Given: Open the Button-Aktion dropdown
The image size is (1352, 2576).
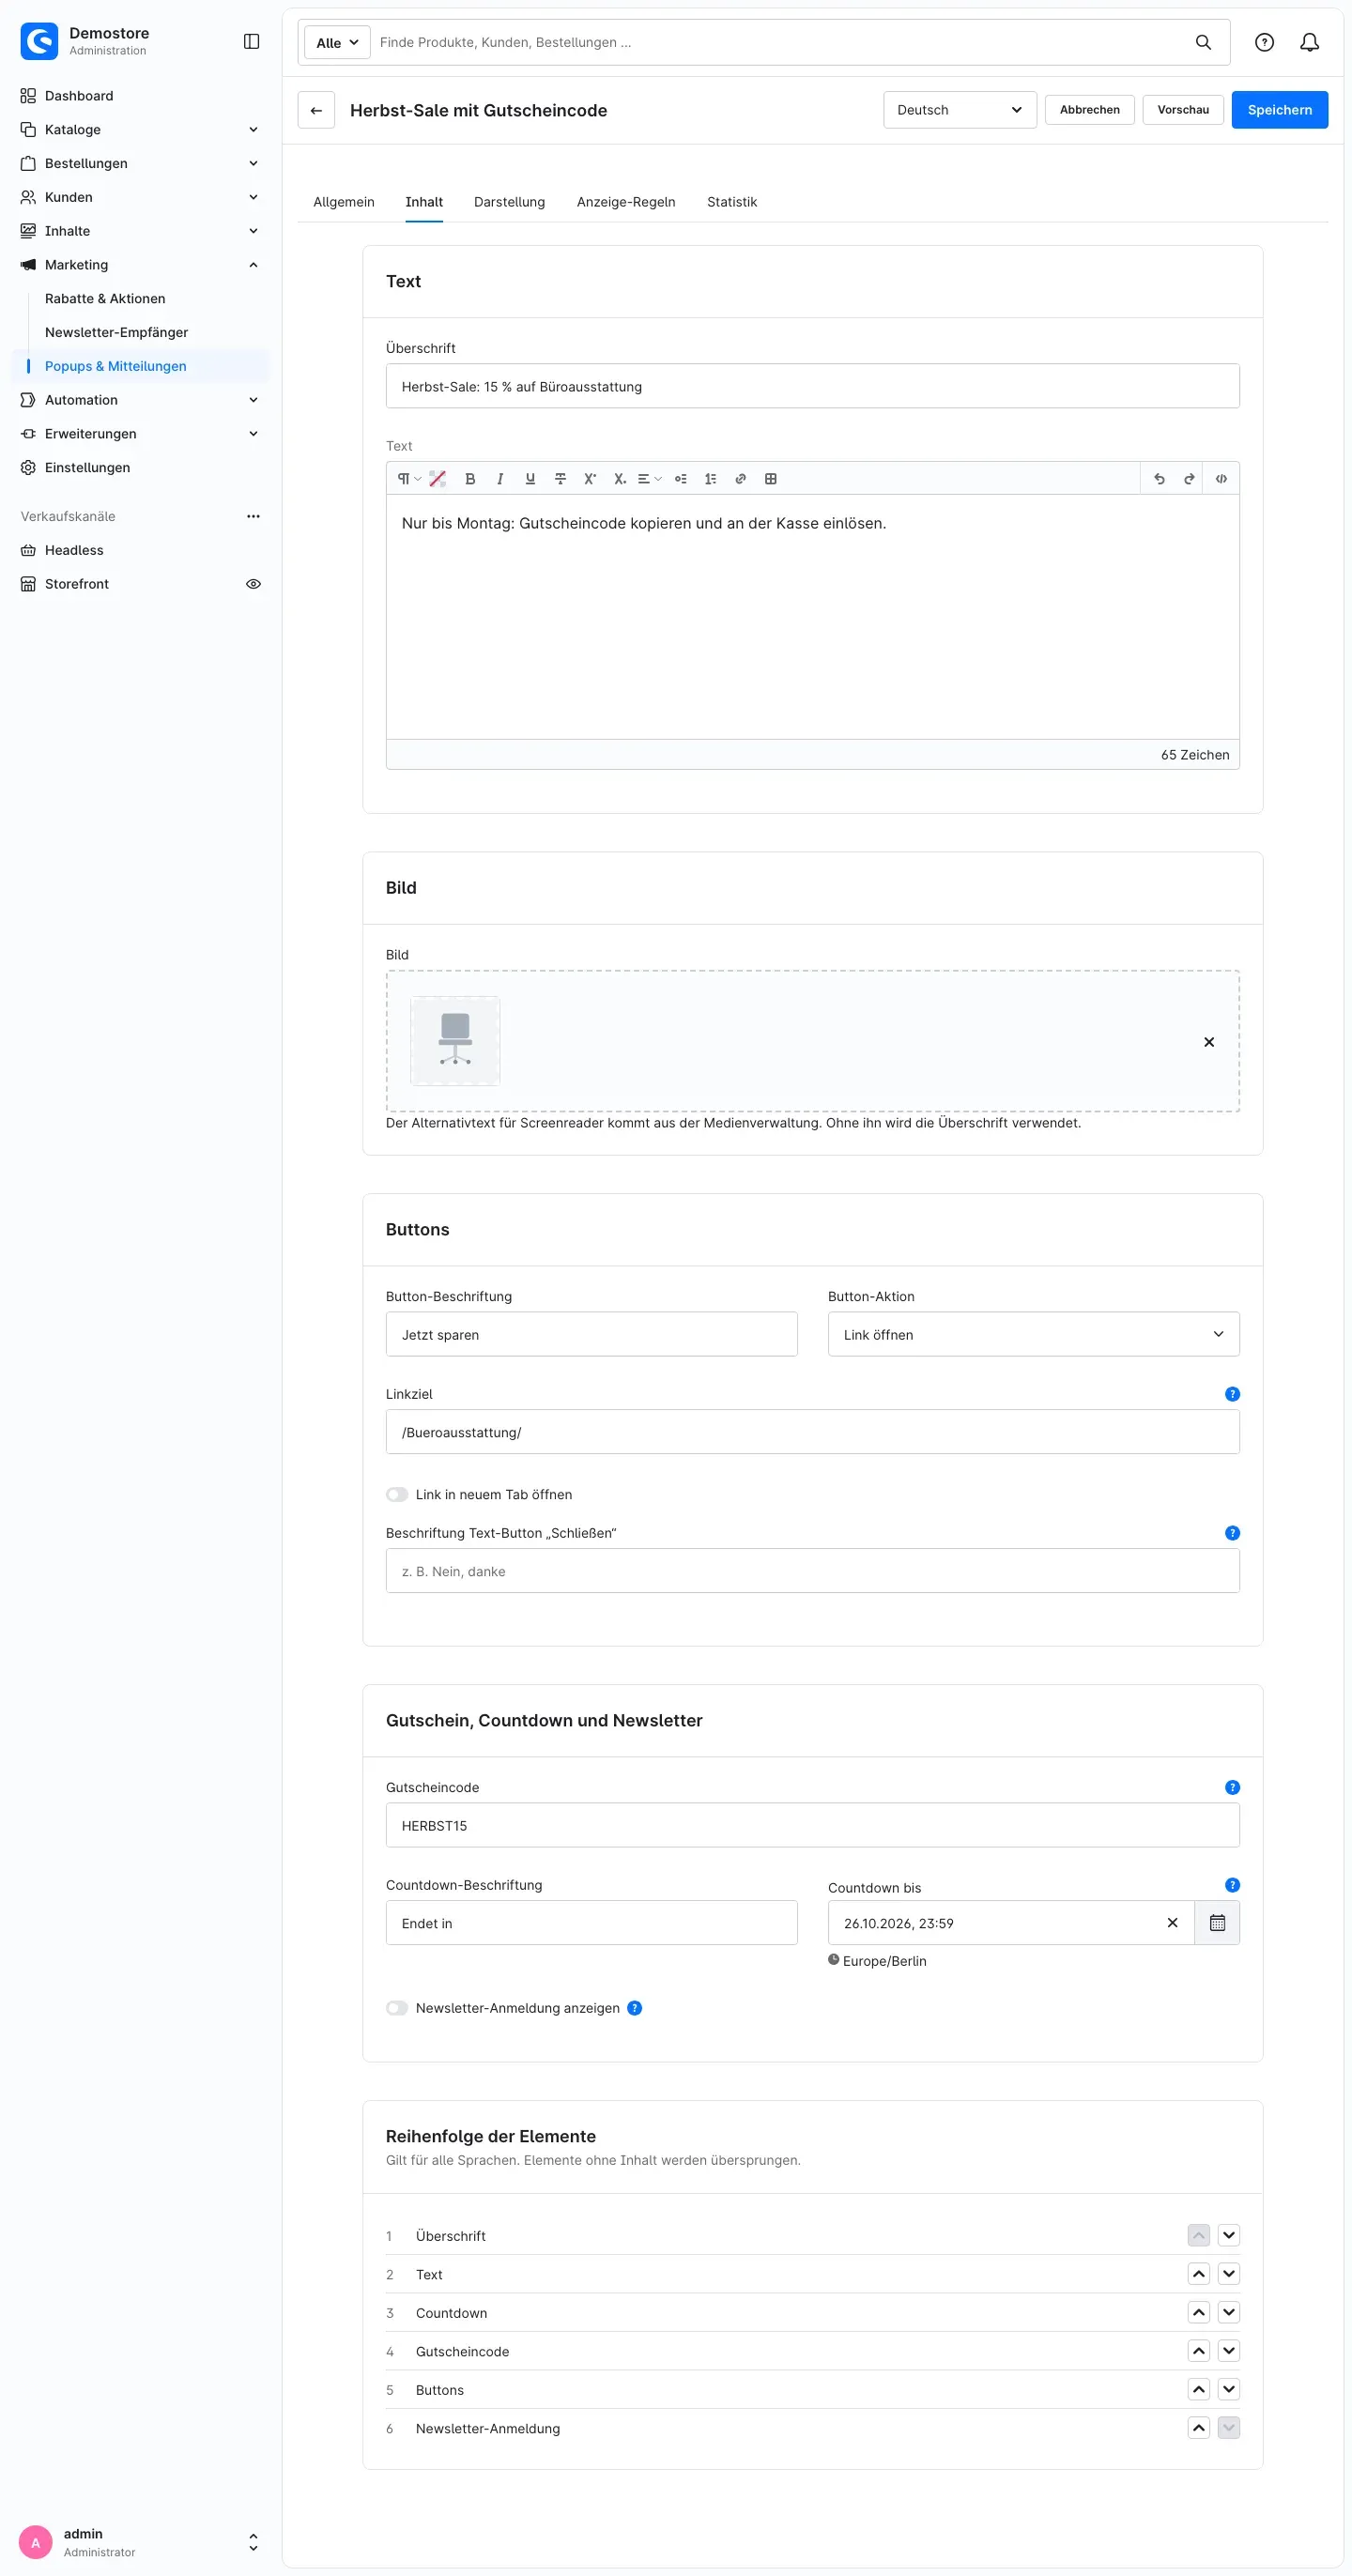Looking at the screenshot, I should 1033,1334.
